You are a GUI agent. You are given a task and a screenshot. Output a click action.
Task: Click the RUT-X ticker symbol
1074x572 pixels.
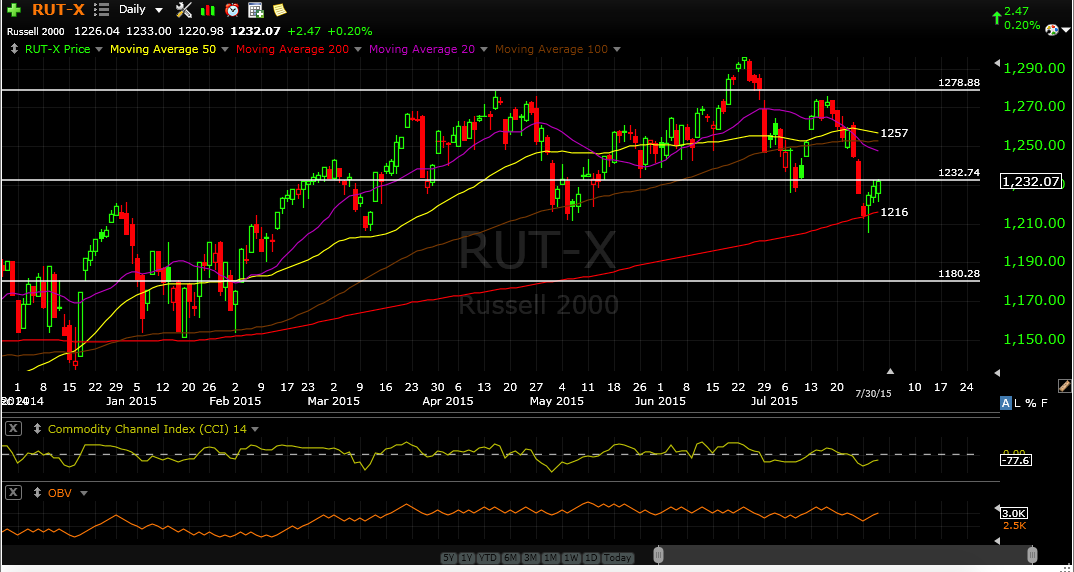(x=58, y=10)
